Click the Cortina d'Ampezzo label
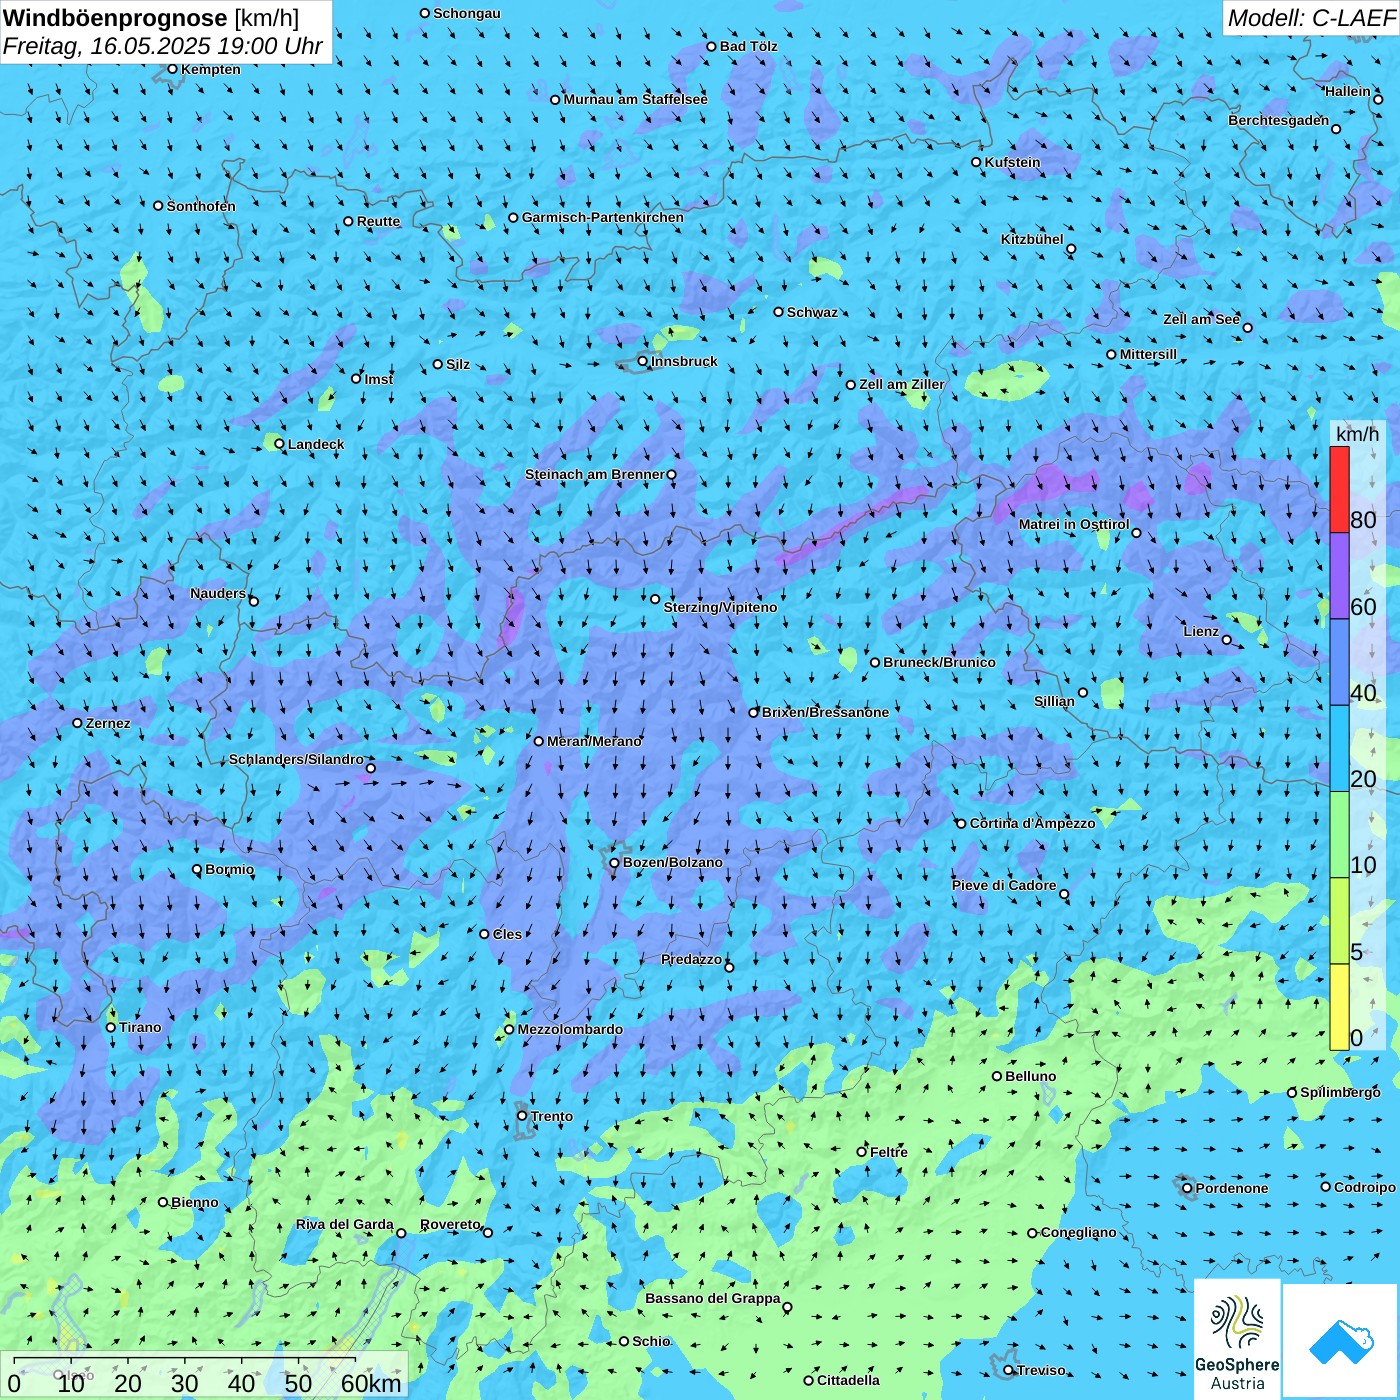This screenshot has width=1400, height=1400. (x=1032, y=823)
